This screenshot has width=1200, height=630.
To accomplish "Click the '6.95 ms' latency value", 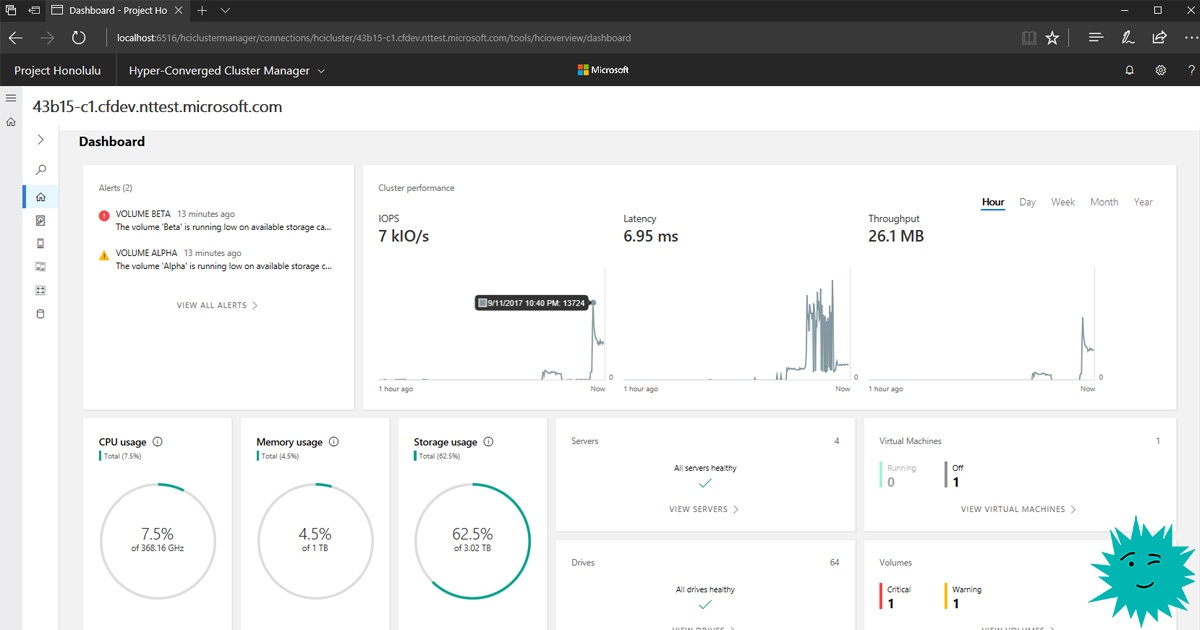I will tap(651, 237).
